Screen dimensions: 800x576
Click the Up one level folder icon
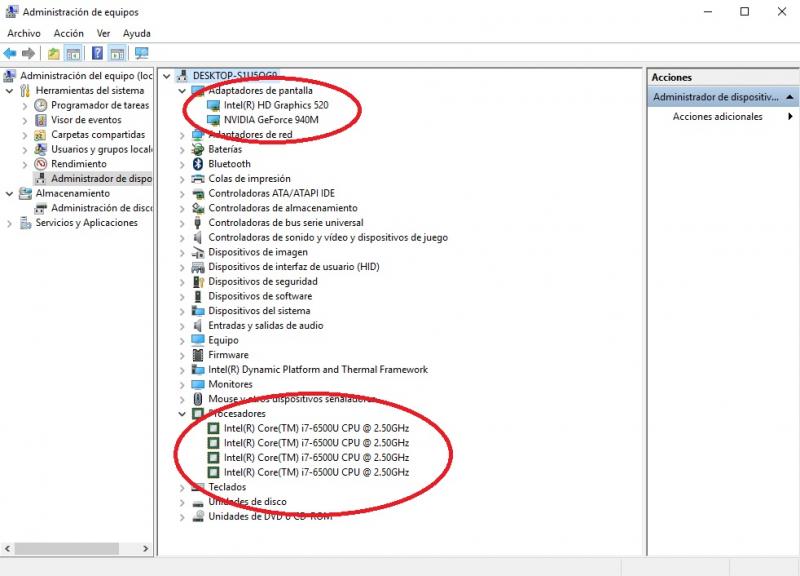54,53
